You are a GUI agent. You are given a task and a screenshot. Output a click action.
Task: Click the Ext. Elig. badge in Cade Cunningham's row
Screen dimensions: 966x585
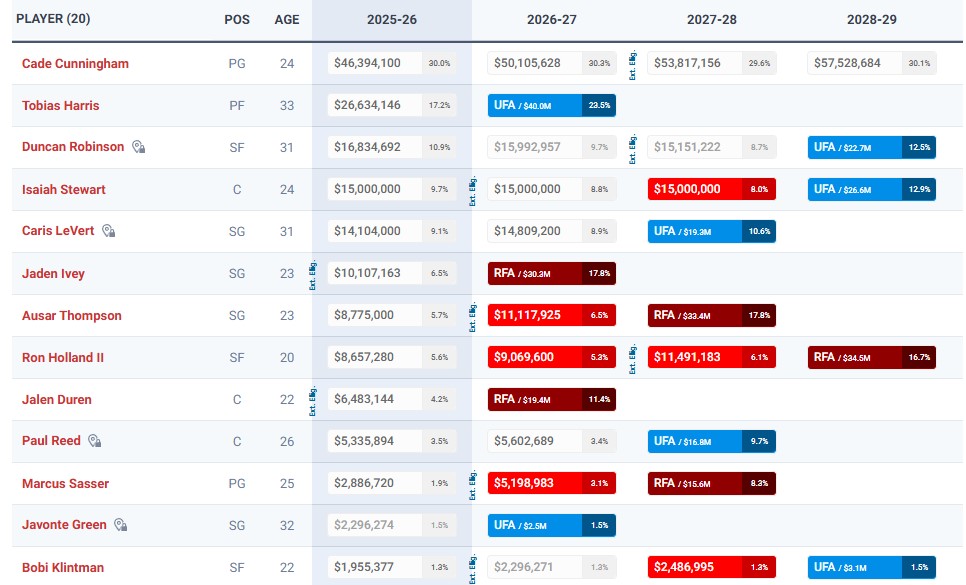tap(633, 62)
